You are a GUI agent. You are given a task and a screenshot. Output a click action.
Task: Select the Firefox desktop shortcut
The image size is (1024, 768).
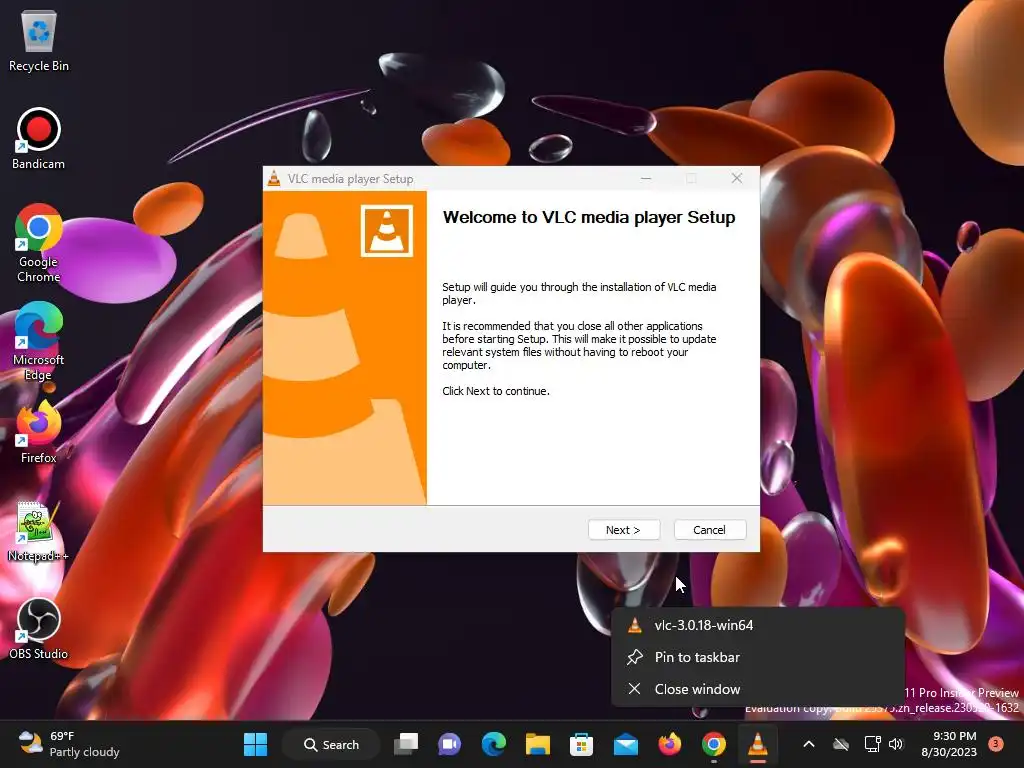pos(39,433)
